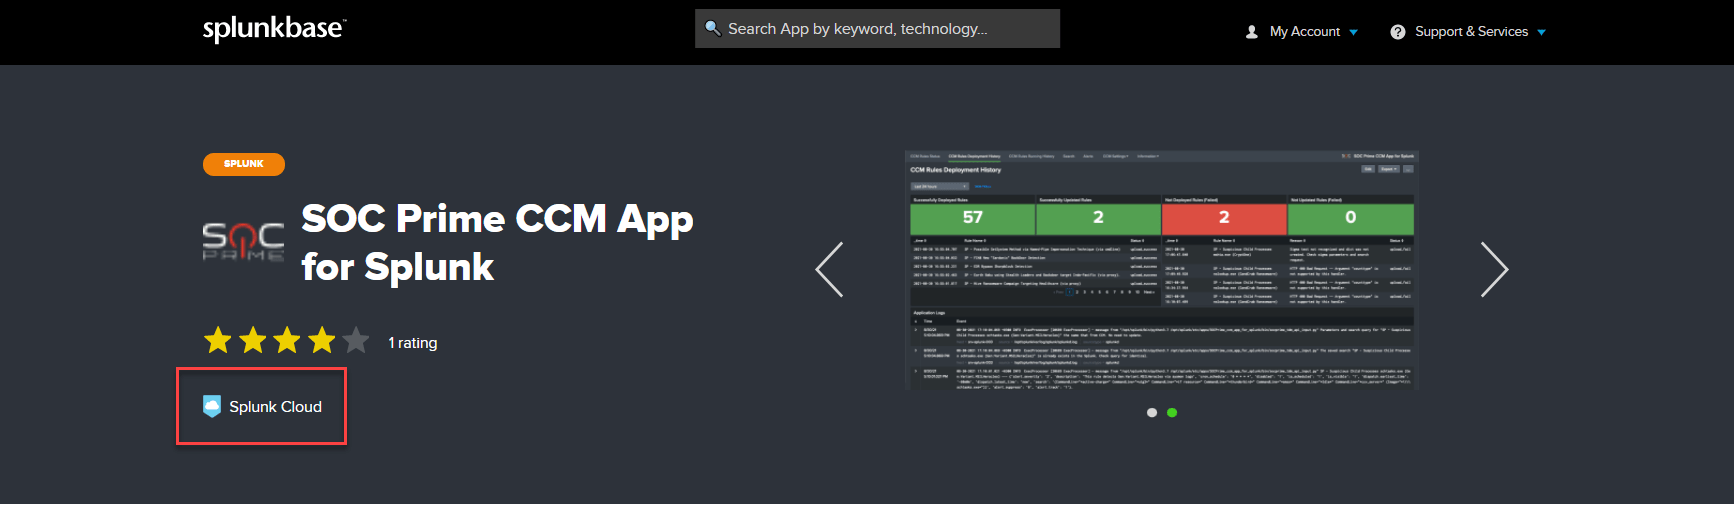1734x511 pixels.
Task: Click the orange SPLUNK badge
Action: point(244,164)
